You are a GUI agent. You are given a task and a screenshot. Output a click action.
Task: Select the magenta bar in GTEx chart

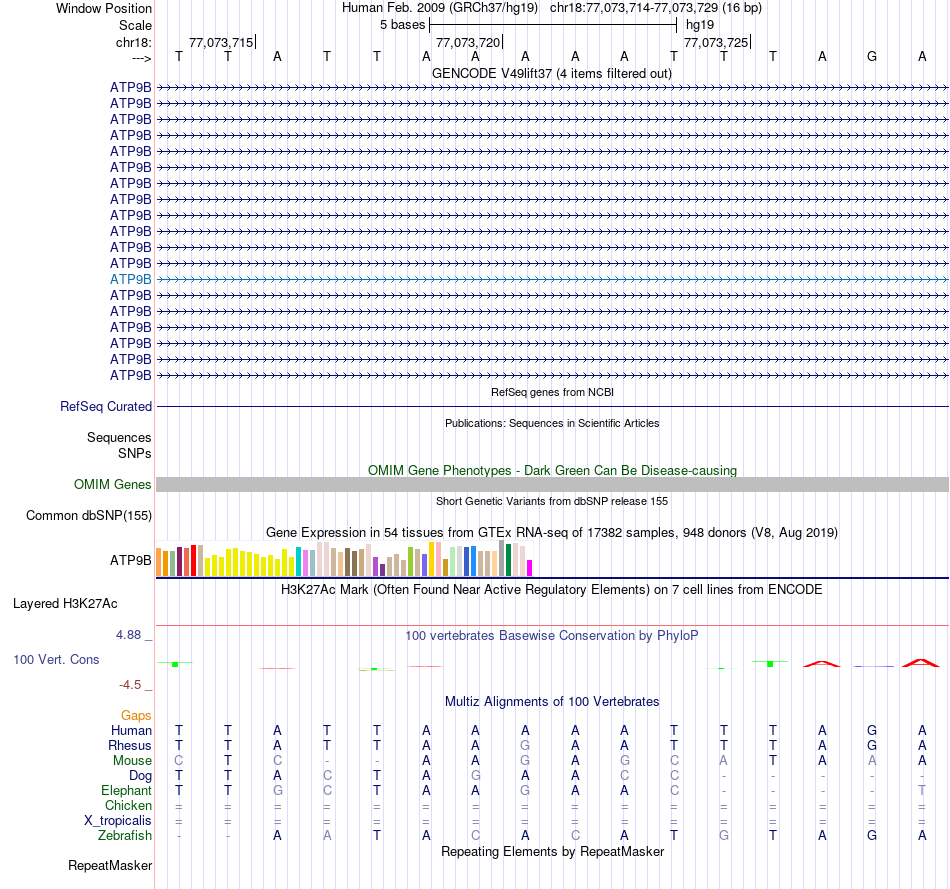(x=530, y=568)
